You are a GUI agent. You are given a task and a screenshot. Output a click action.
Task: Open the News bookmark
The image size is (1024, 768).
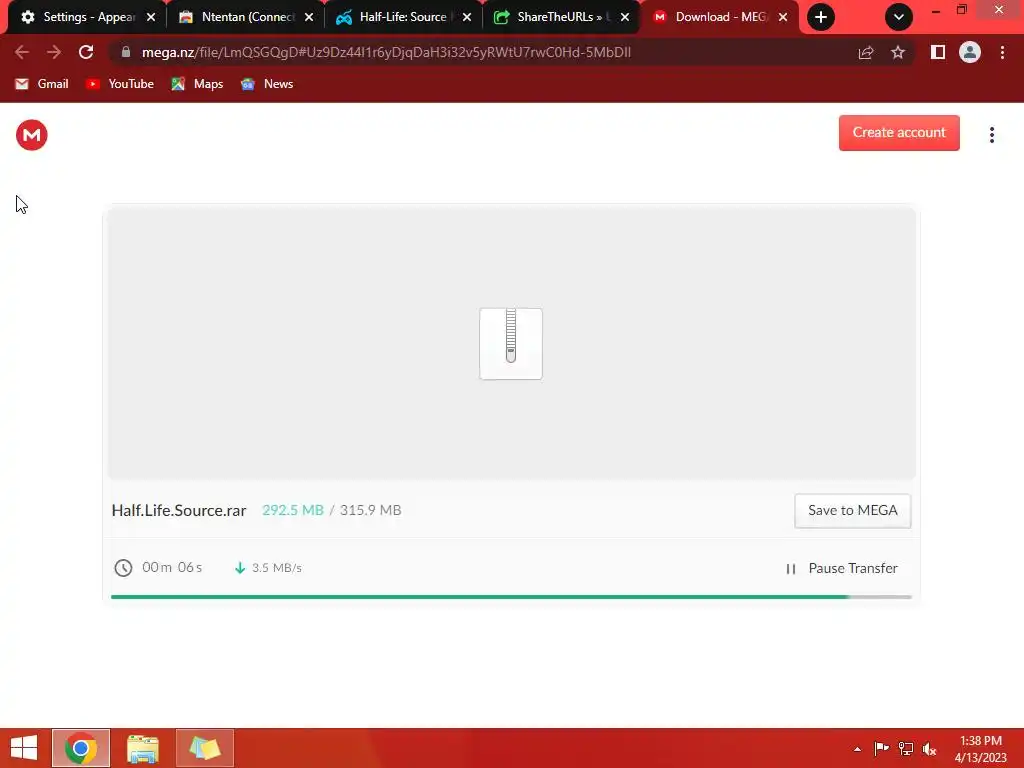[x=267, y=84]
